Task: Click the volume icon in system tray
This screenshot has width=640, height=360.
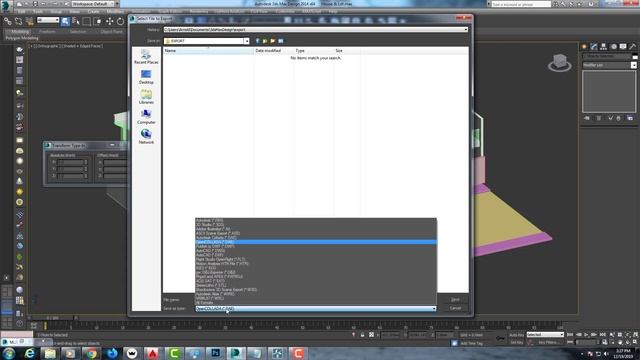Action: [x=606, y=354]
